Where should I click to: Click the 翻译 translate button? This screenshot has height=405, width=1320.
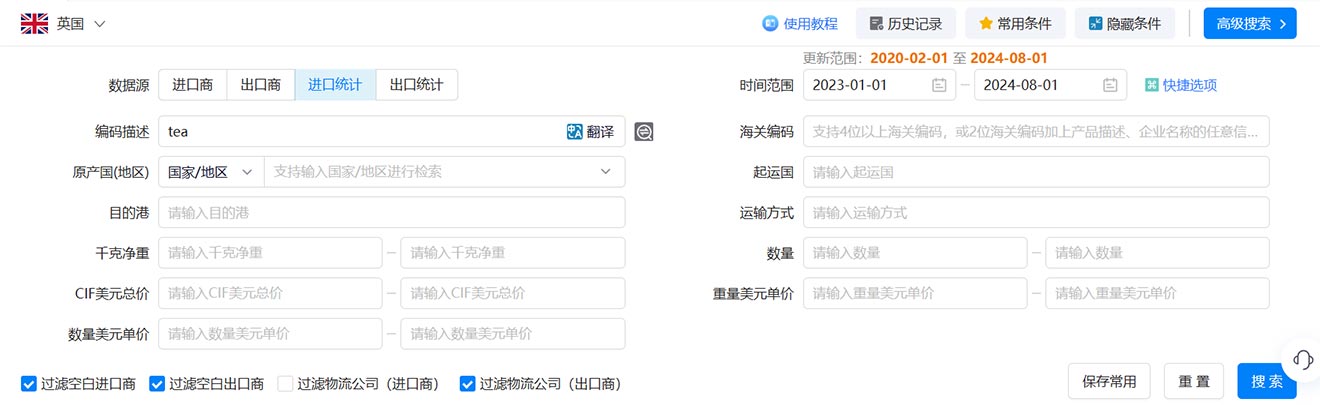pyautogui.click(x=590, y=131)
